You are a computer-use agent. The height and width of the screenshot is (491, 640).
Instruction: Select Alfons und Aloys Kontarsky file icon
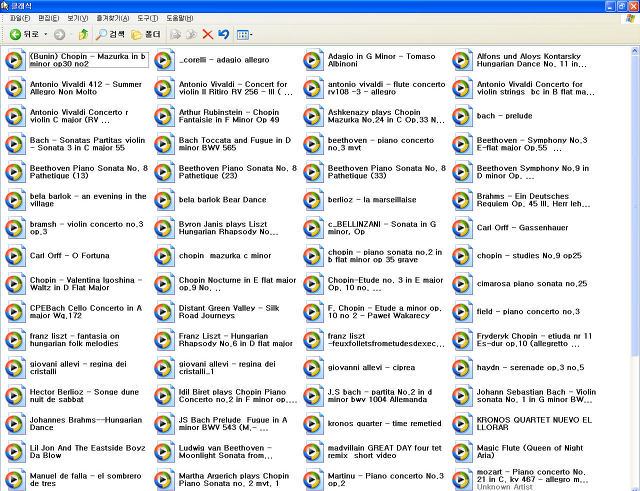[462, 60]
